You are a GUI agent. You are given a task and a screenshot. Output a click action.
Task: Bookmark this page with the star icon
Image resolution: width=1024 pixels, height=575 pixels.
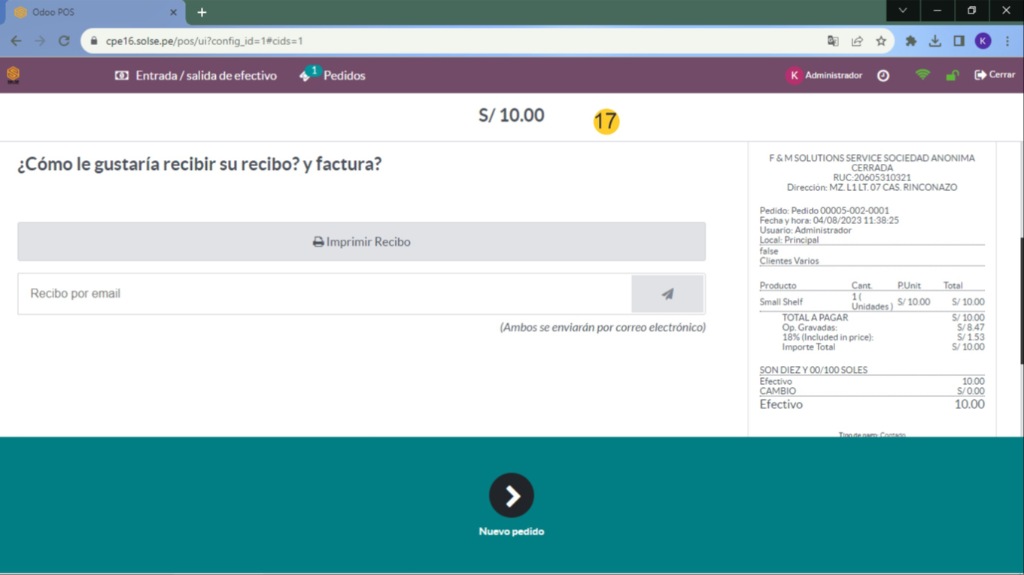[x=881, y=41]
